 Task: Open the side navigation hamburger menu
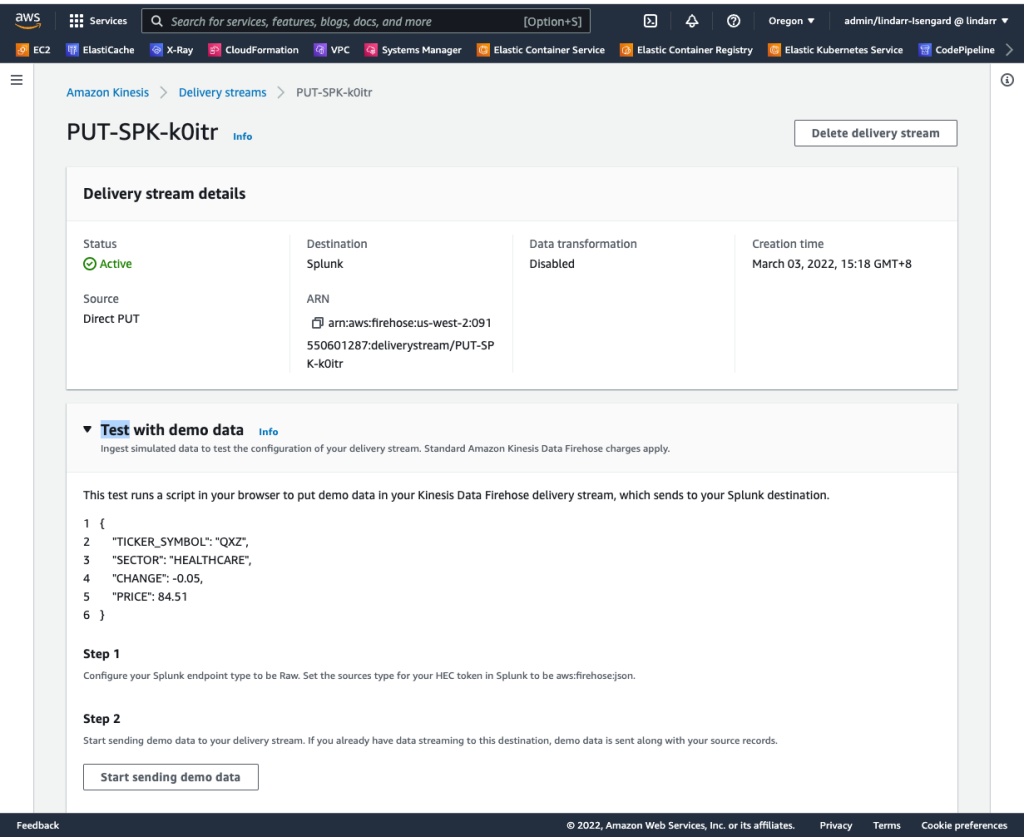click(17, 80)
